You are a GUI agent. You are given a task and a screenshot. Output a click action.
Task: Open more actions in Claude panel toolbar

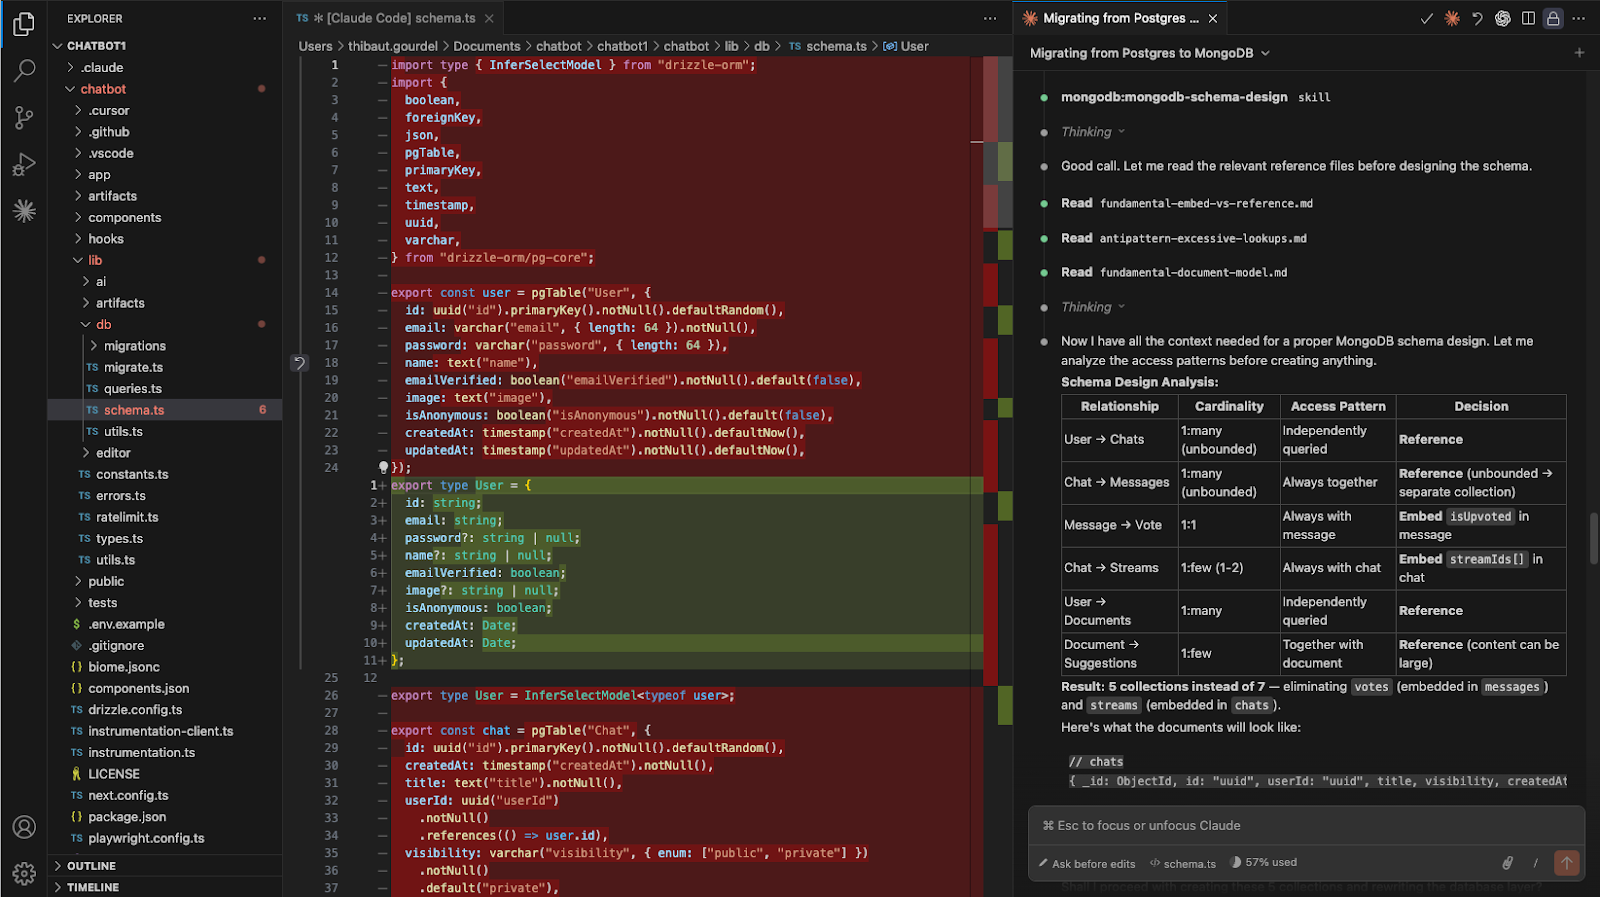pyautogui.click(x=1579, y=18)
